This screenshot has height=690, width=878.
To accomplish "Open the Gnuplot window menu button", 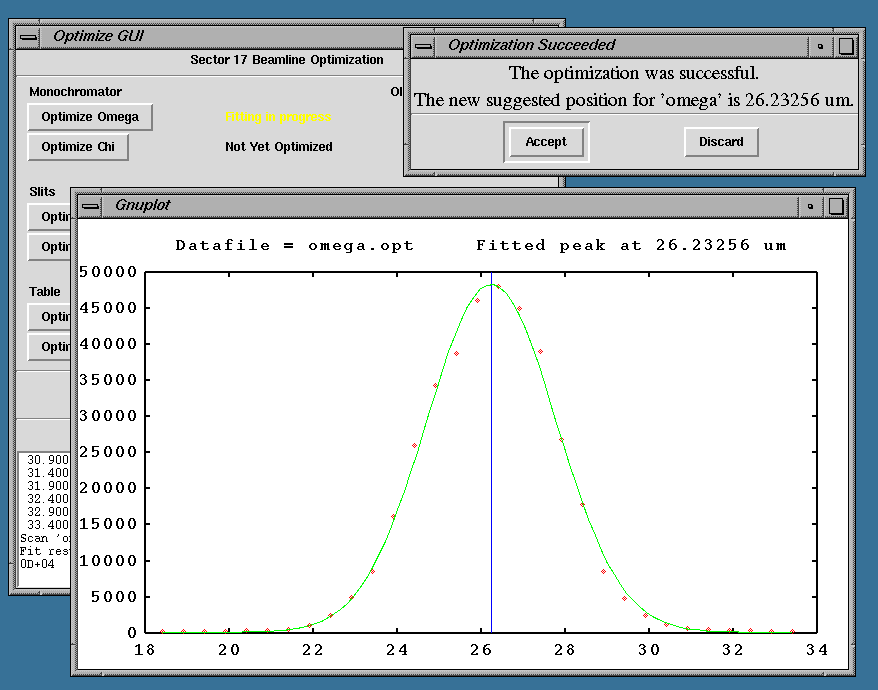I will [x=91, y=205].
